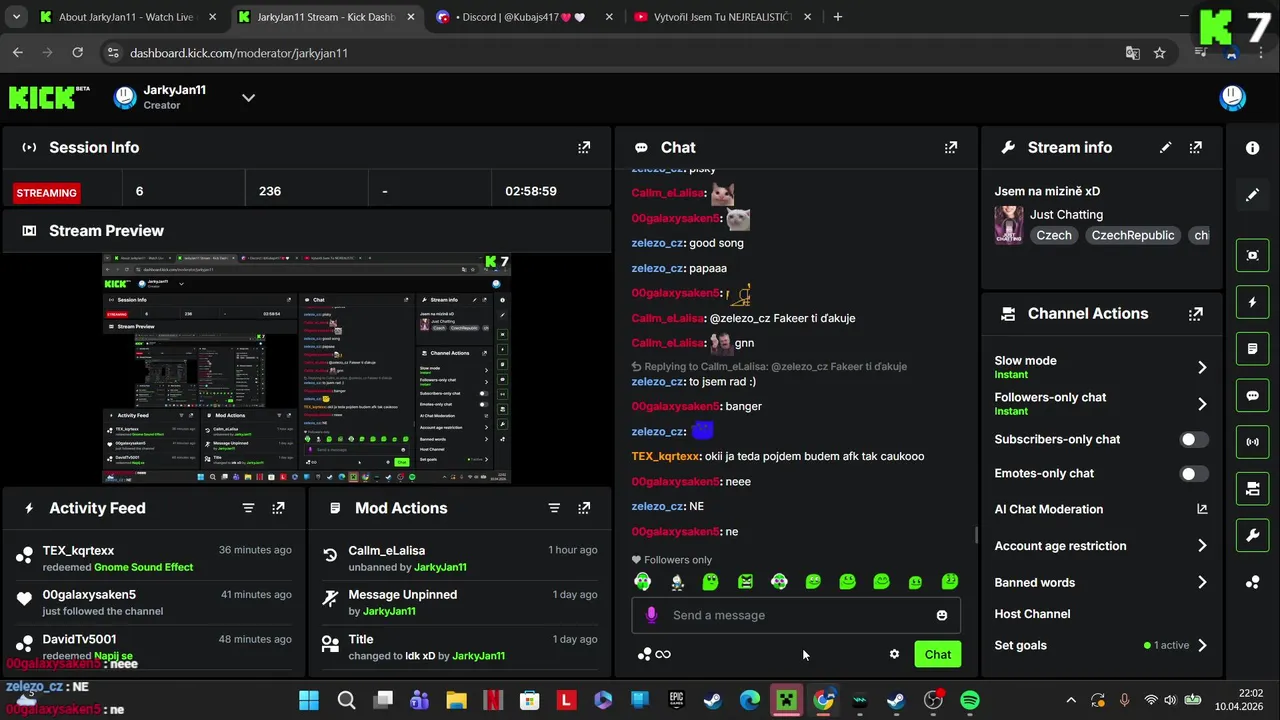Edit stream info with the pencil icon

[x=1165, y=147]
